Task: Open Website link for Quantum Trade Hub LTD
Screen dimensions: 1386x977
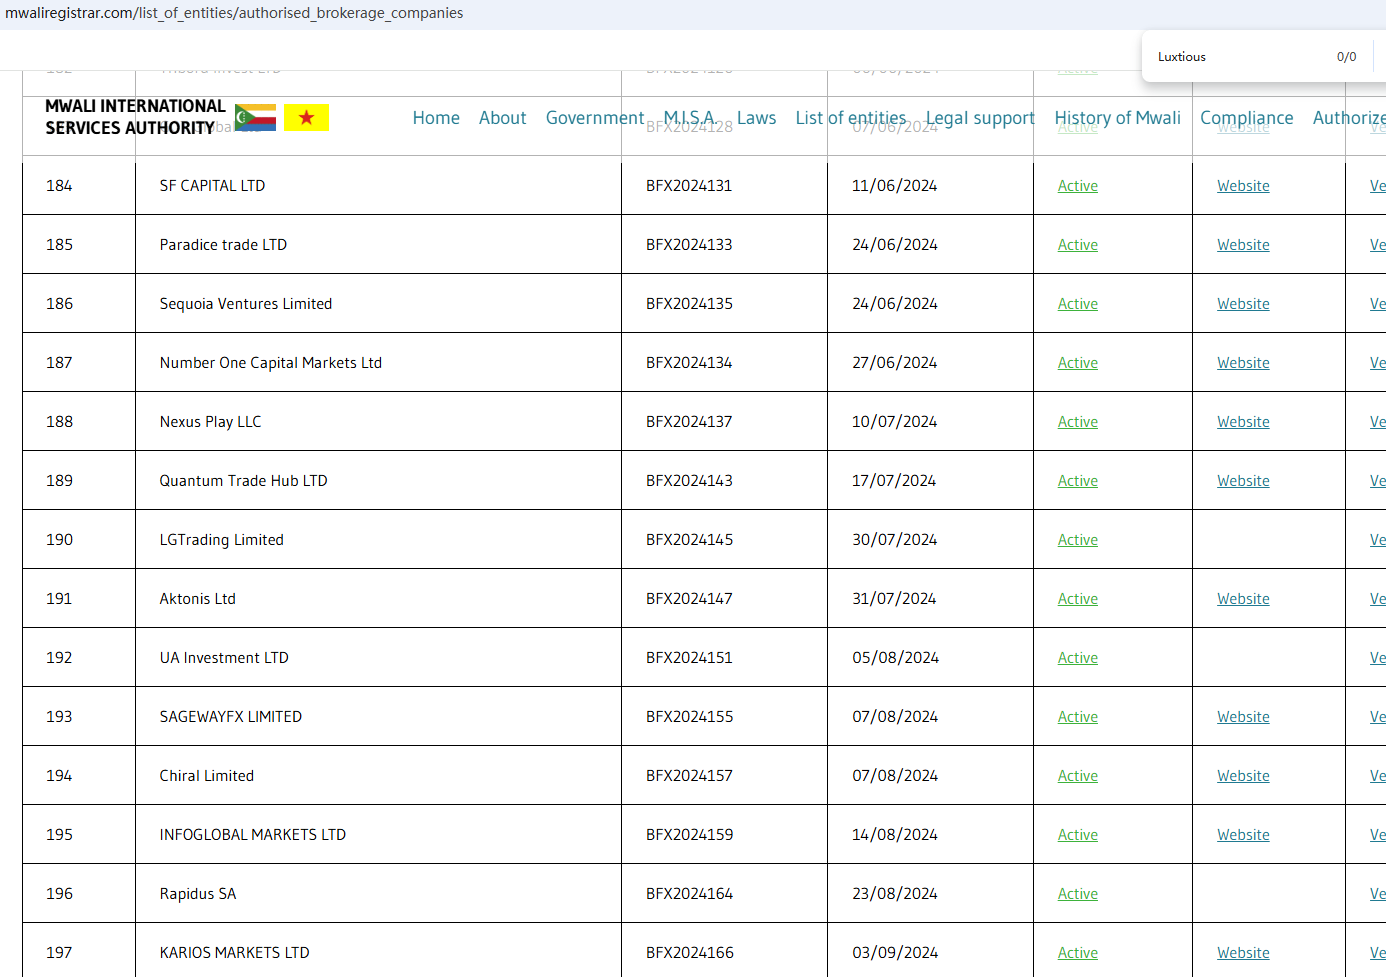Action: tap(1243, 481)
